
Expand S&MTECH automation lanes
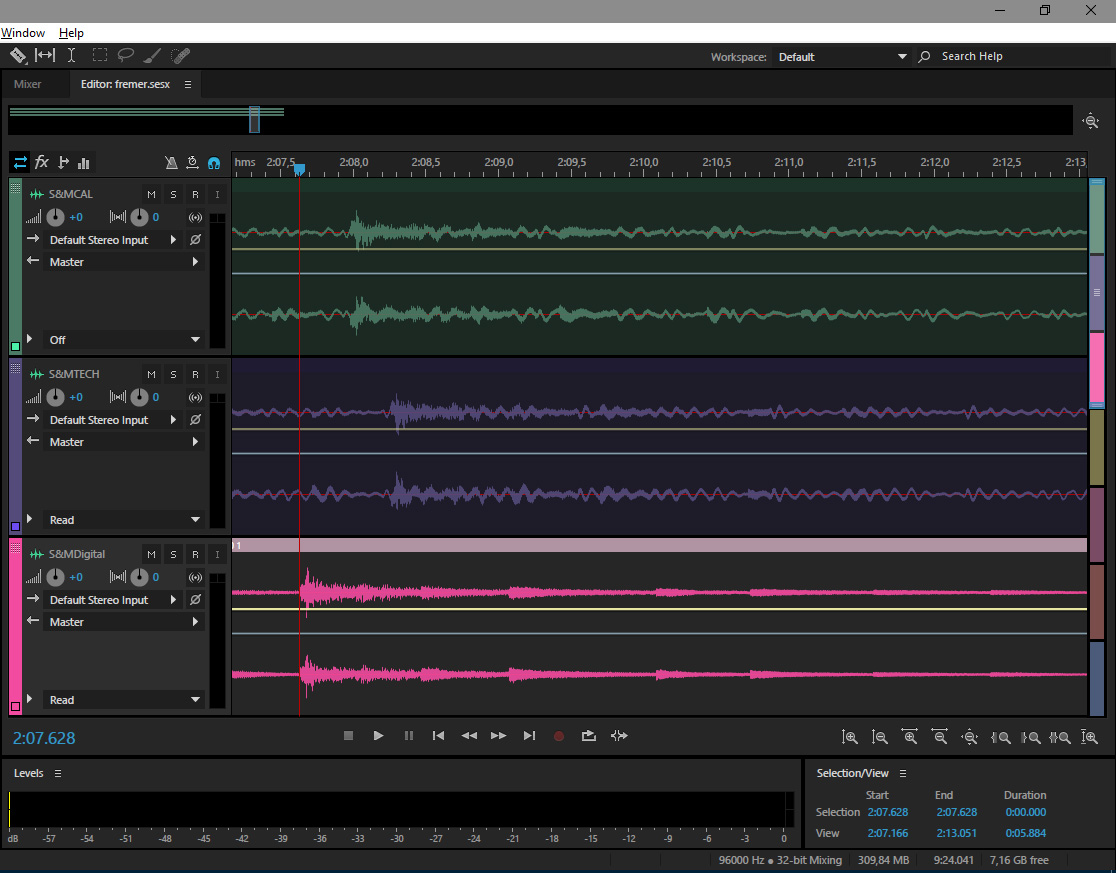tap(30, 519)
